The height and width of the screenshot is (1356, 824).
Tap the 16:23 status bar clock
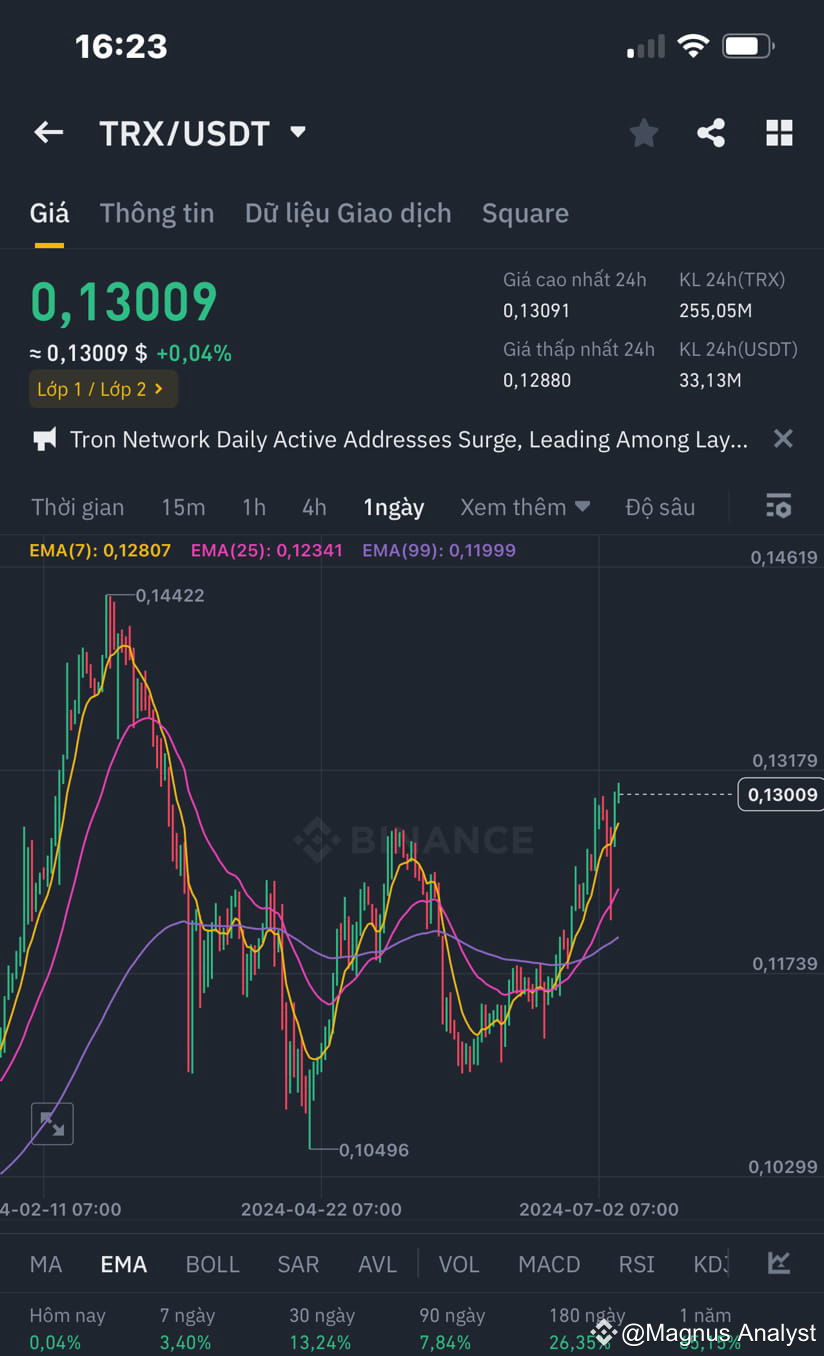(122, 46)
